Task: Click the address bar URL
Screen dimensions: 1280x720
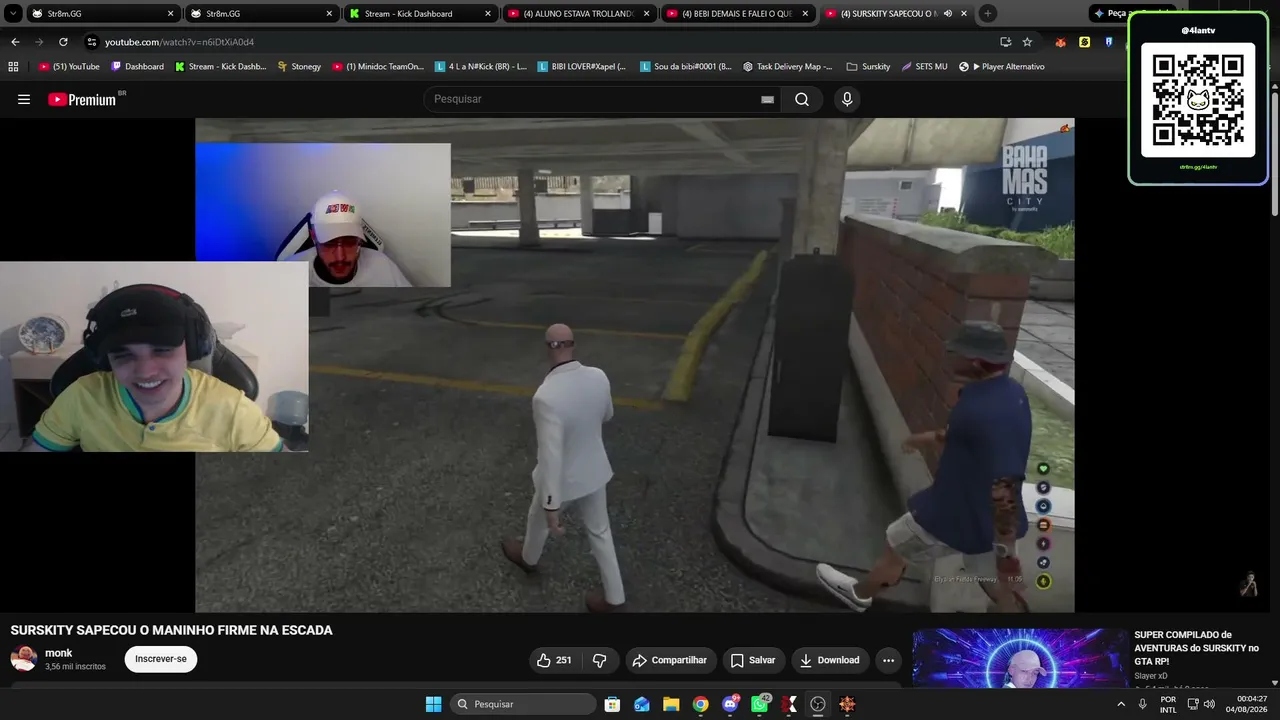Action: click(x=180, y=42)
